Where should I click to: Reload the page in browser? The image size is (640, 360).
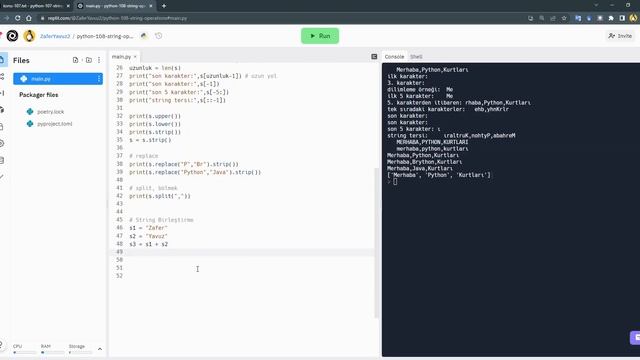coord(17,18)
